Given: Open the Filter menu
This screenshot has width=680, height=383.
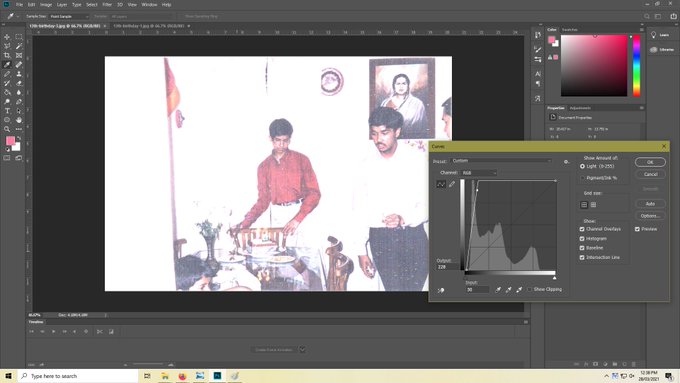Looking at the screenshot, I should (x=107, y=5).
